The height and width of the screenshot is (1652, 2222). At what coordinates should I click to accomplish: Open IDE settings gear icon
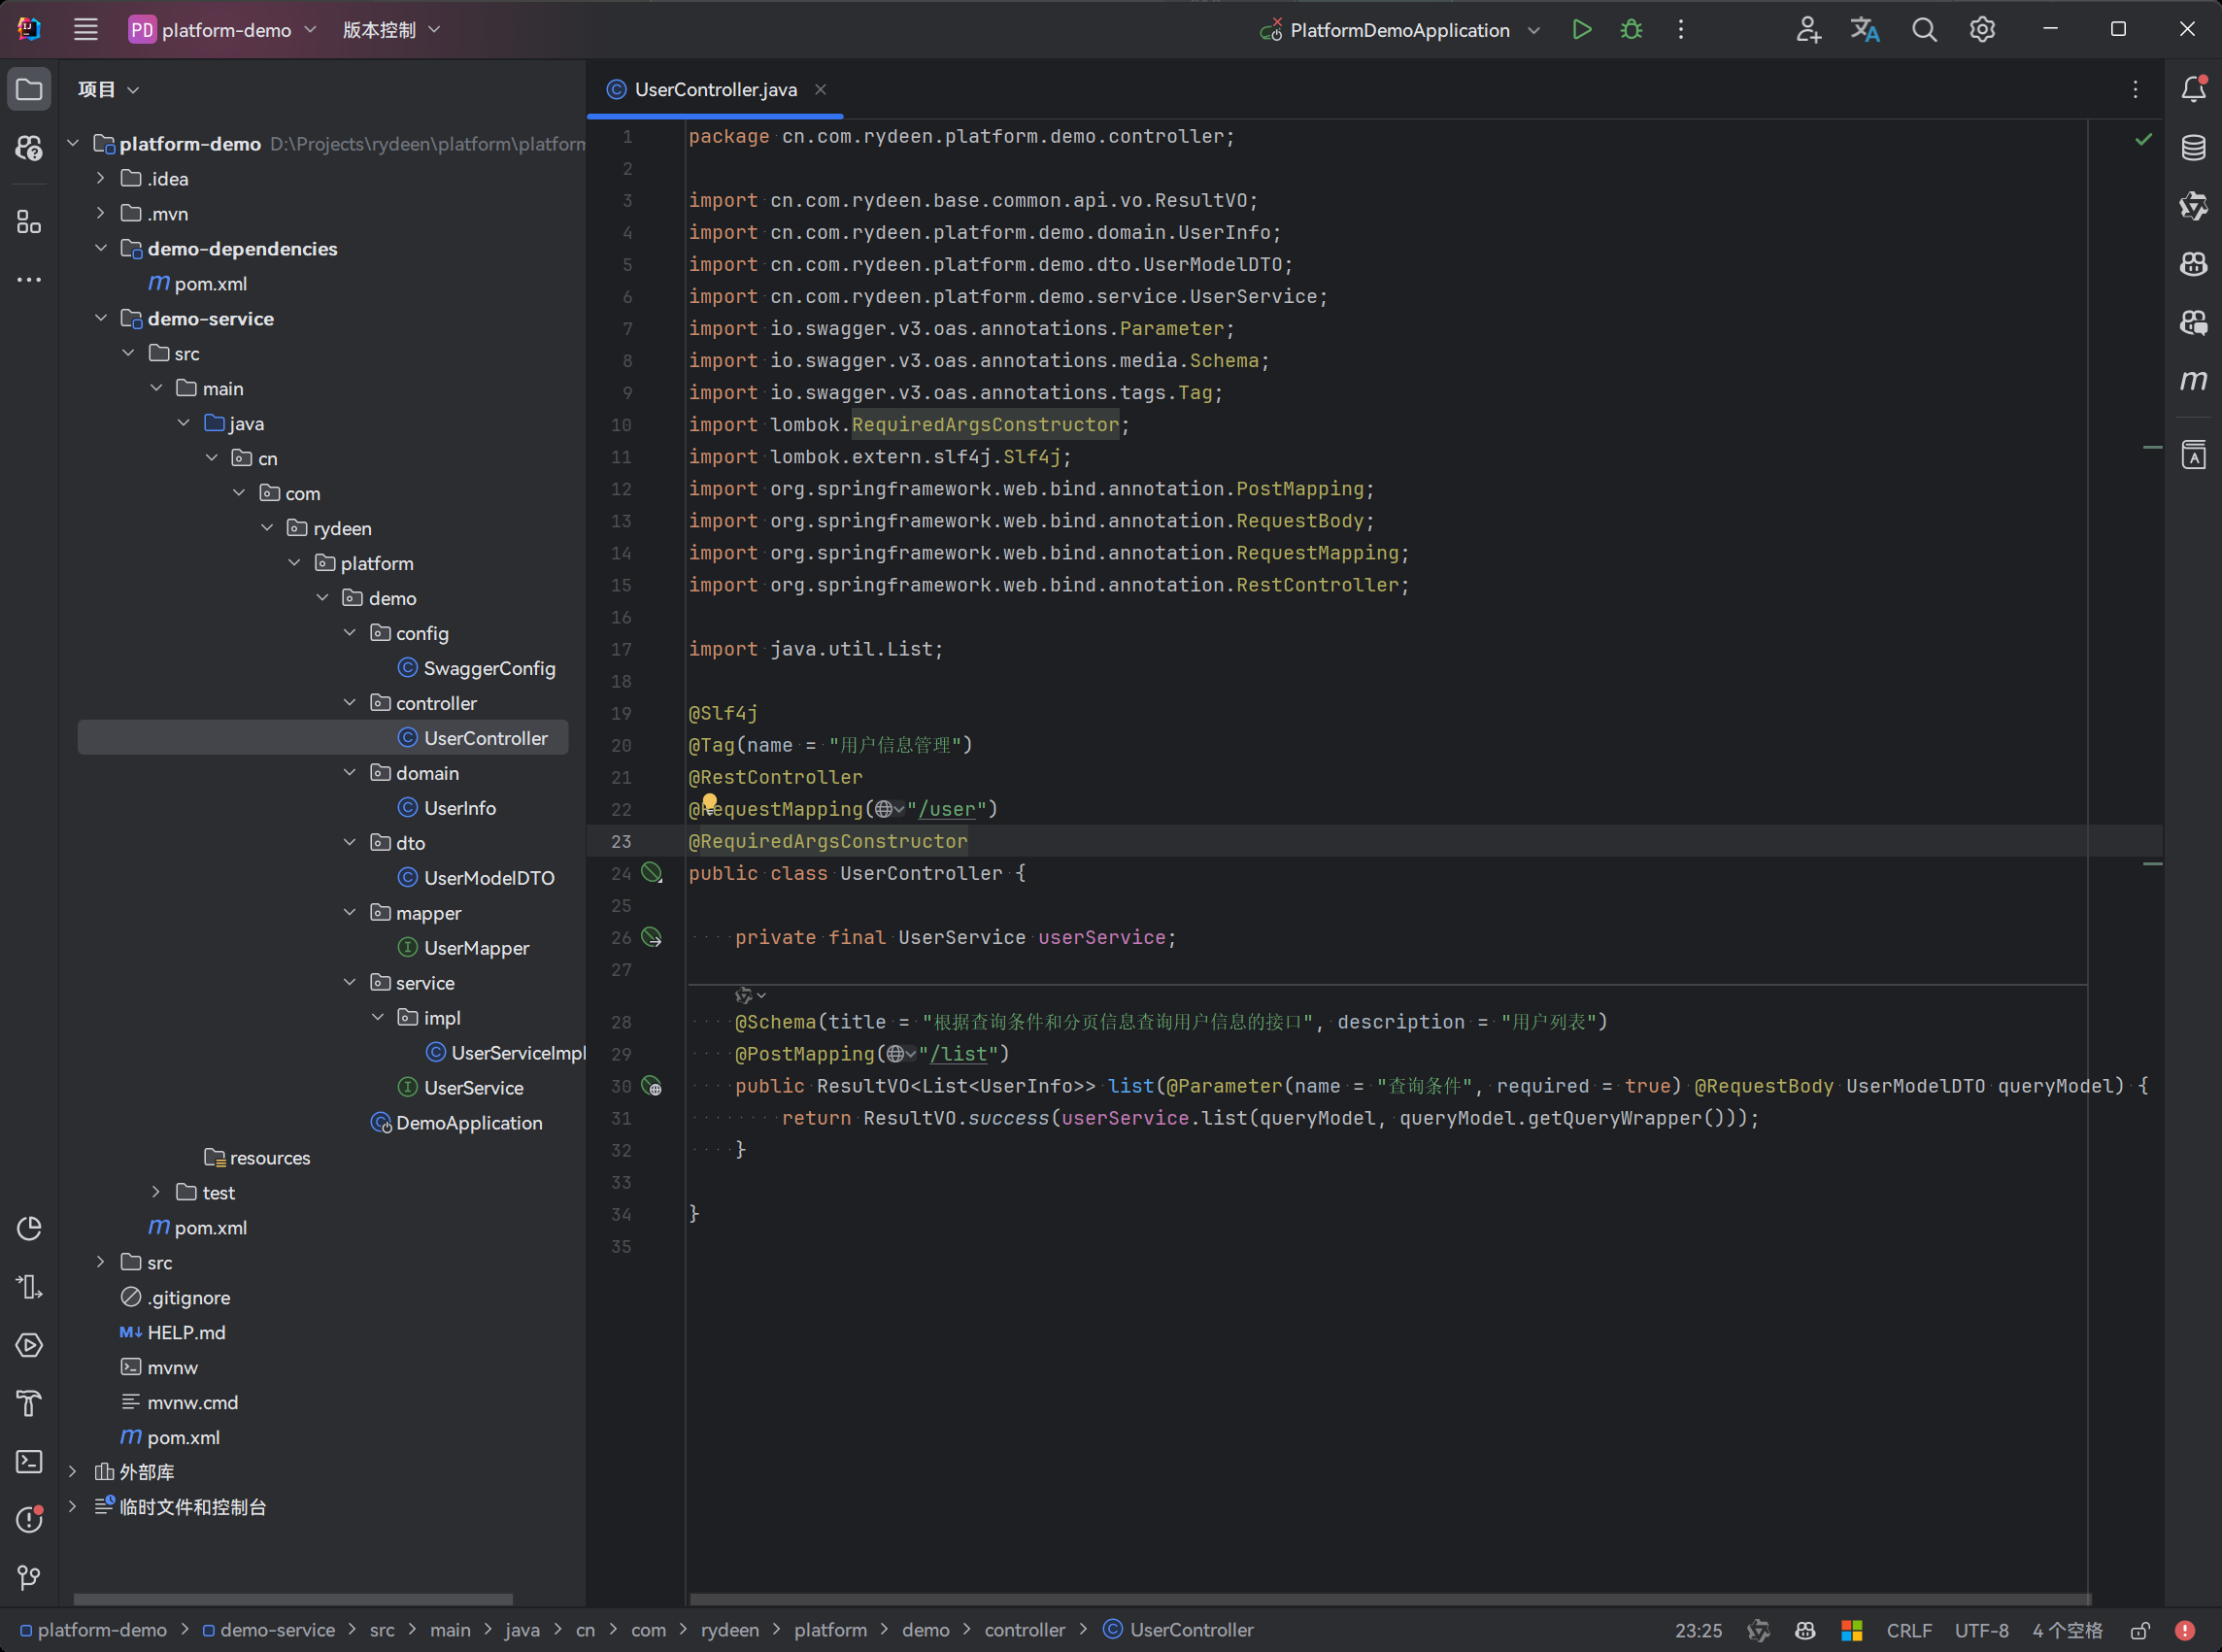1982,30
